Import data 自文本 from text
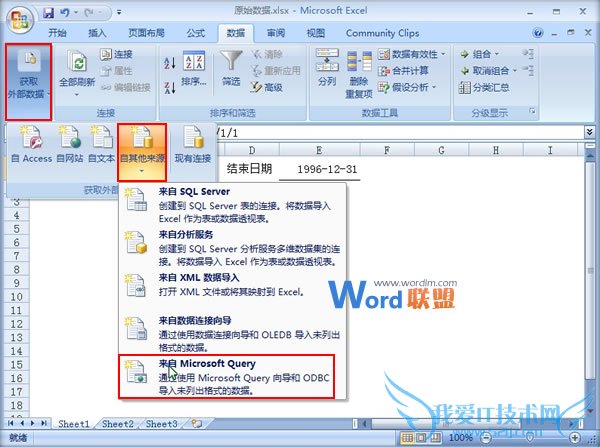600x447 pixels. [x=101, y=145]
